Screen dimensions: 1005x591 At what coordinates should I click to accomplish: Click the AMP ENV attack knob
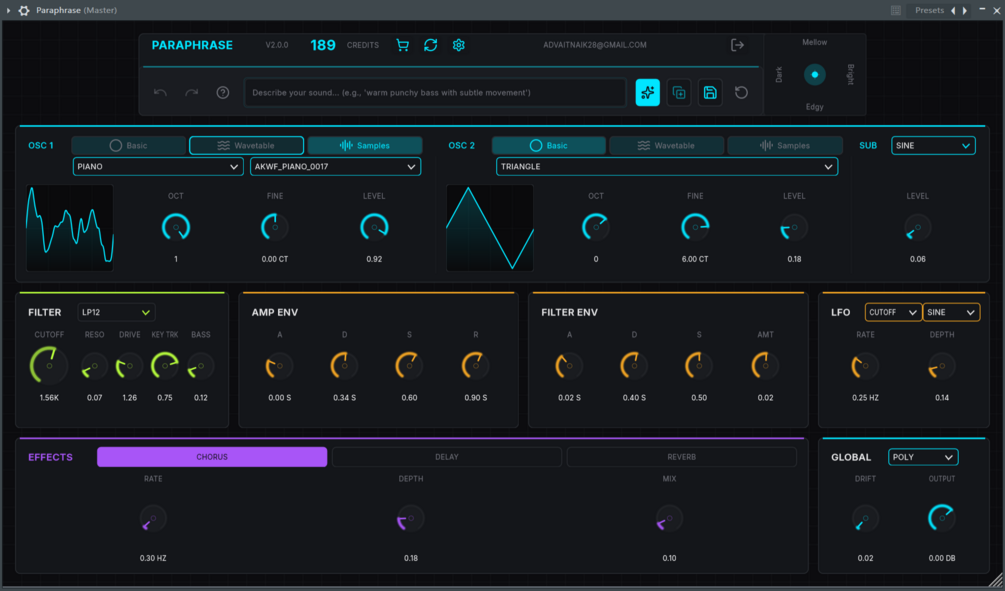point(279,366)
